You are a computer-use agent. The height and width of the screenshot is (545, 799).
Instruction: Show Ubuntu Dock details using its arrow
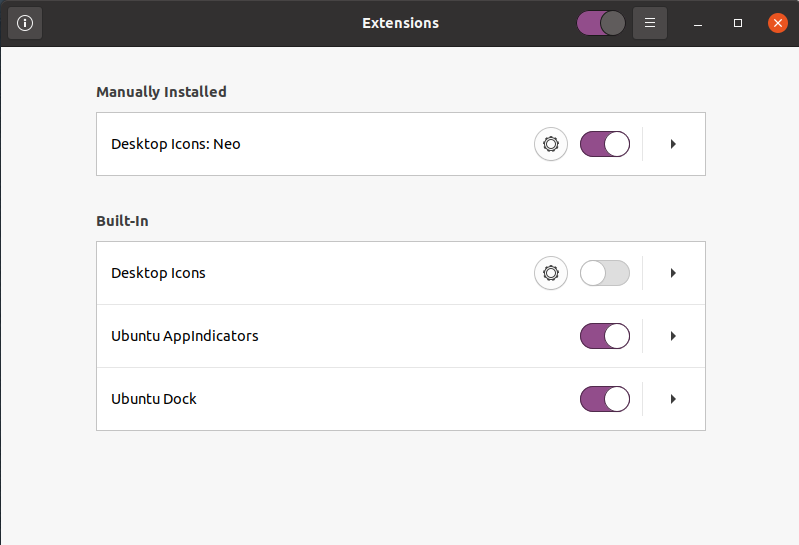click(673, 399)
